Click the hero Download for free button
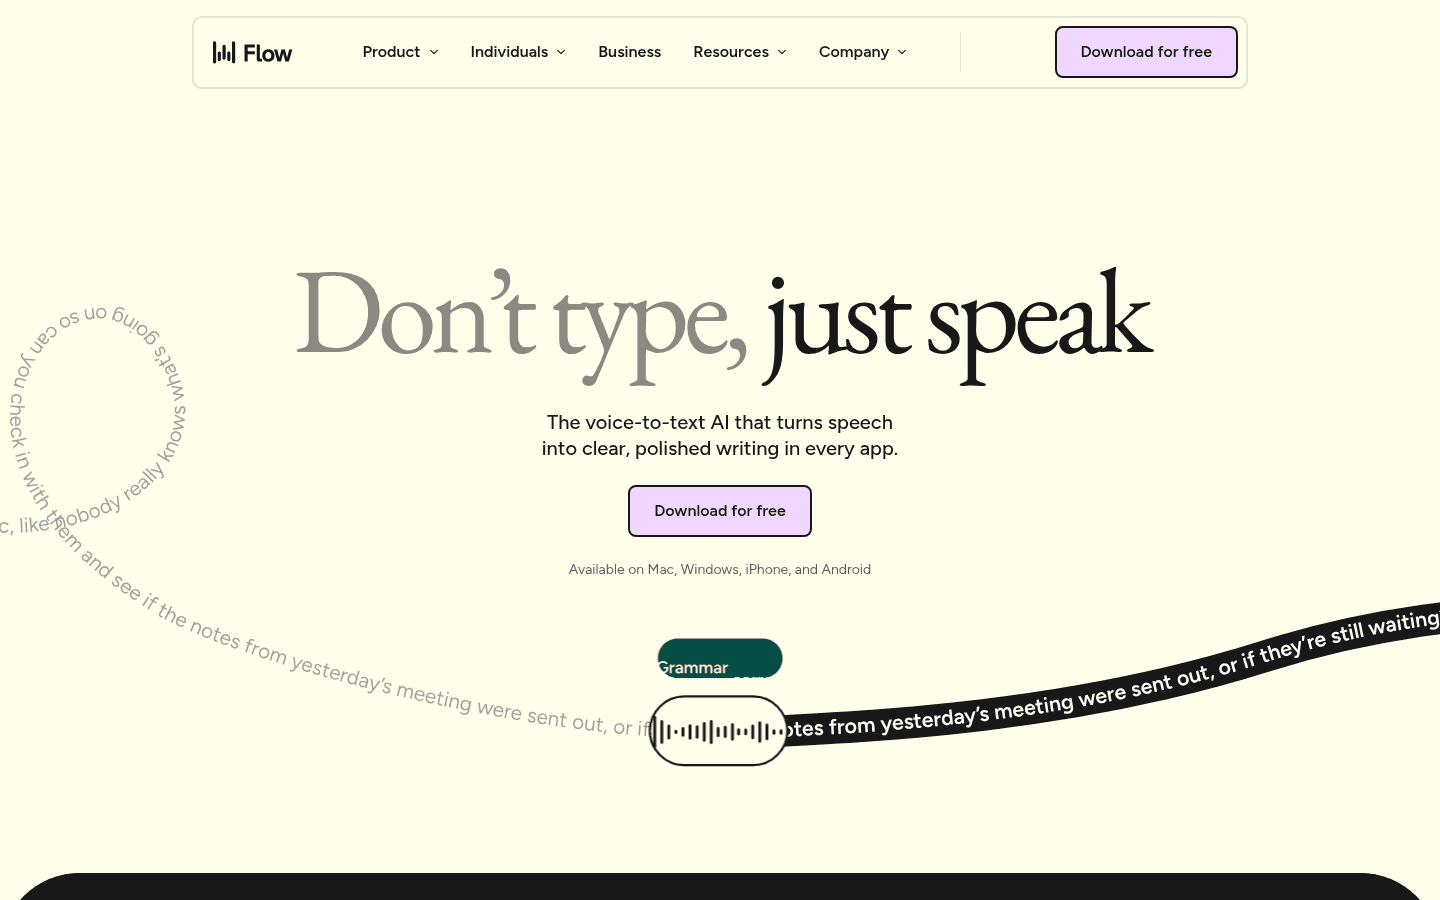Image resolution: width=1440 pixels, height=900 pixels. [720, 511]
